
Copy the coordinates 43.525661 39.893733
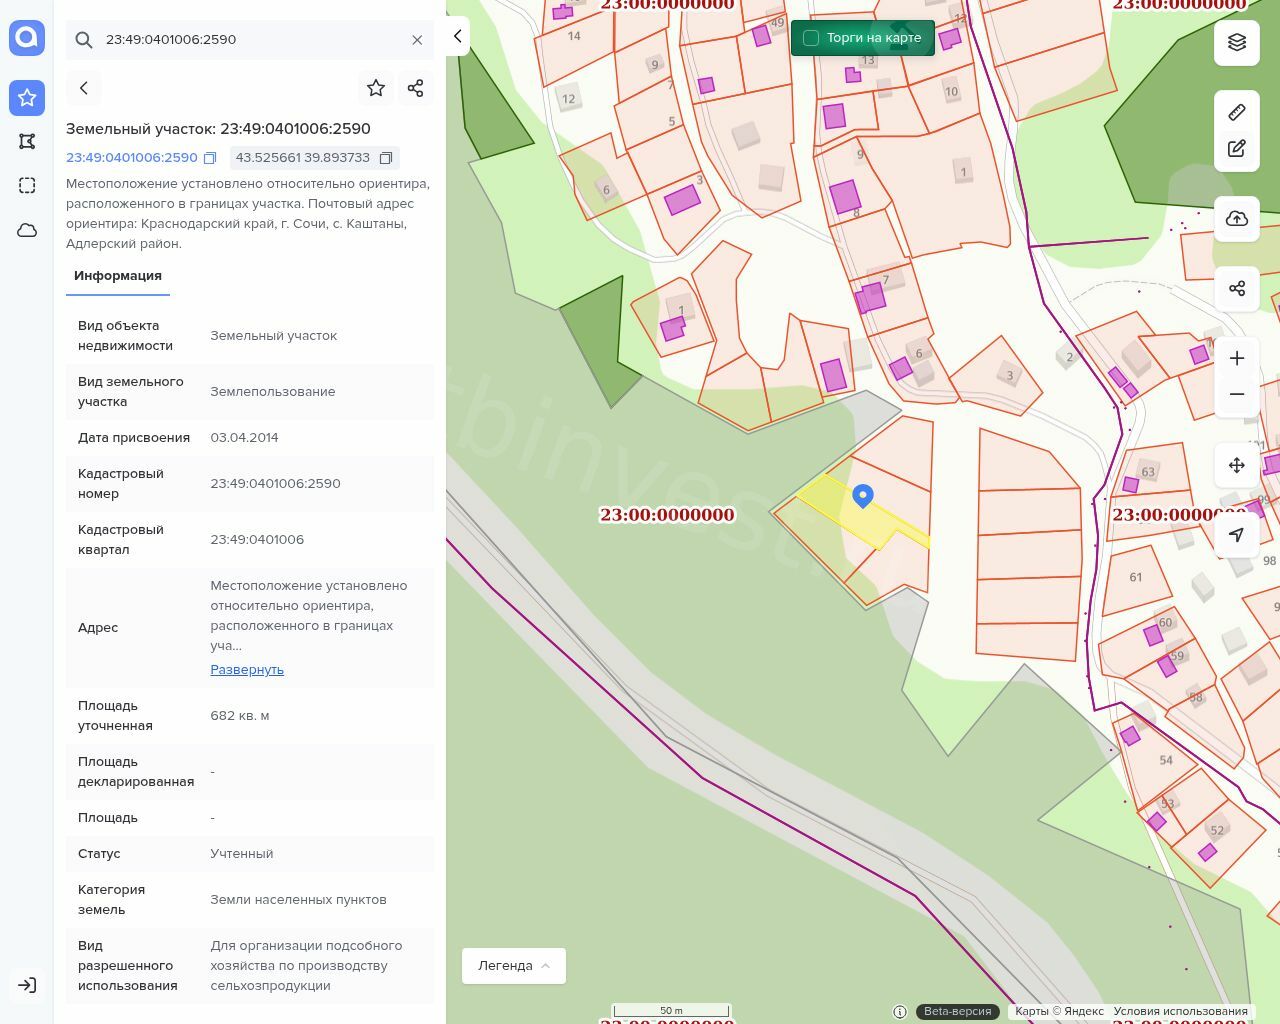(386, 158)
